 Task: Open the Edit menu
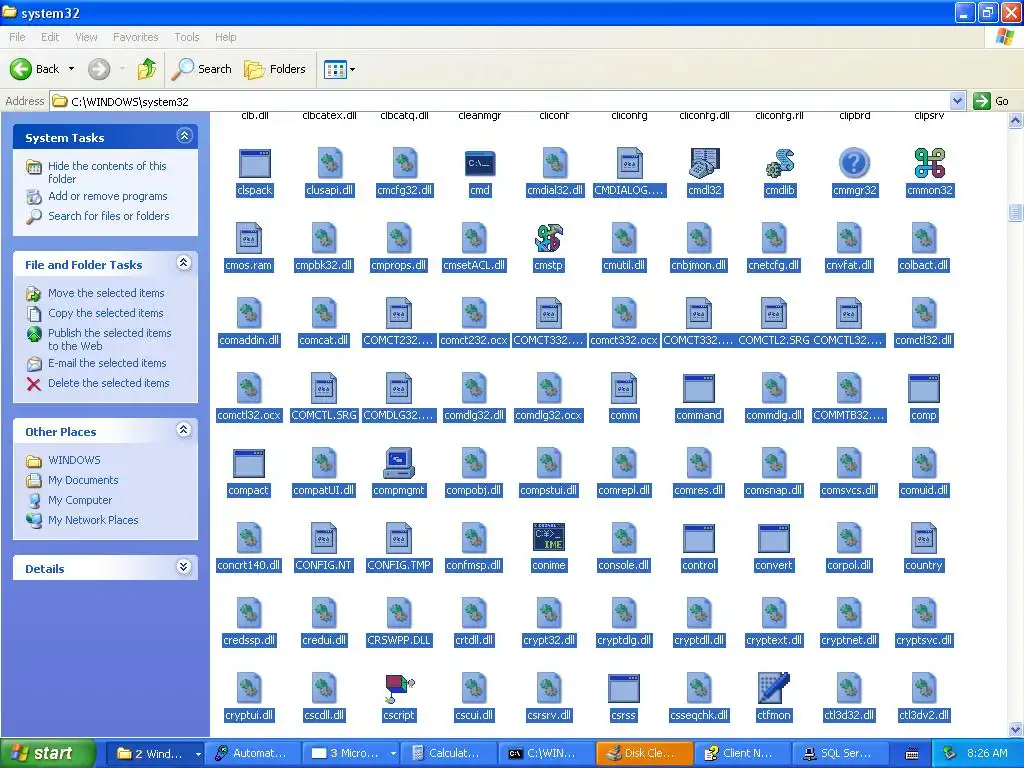(50, 37)
